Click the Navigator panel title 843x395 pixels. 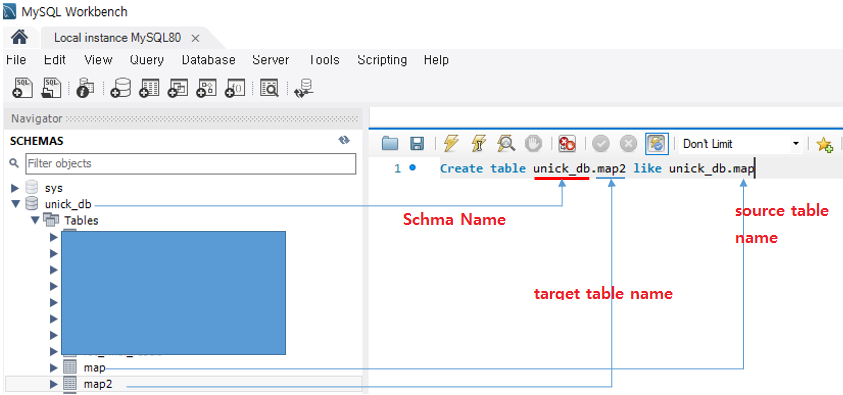click(37, 118)
